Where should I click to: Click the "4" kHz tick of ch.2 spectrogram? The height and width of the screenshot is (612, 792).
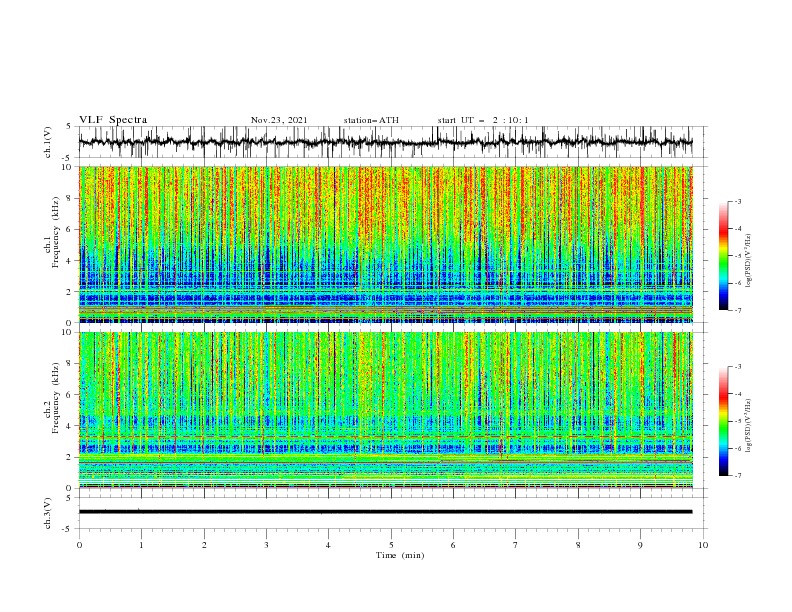pyautogui.click(x=69, y=426)
